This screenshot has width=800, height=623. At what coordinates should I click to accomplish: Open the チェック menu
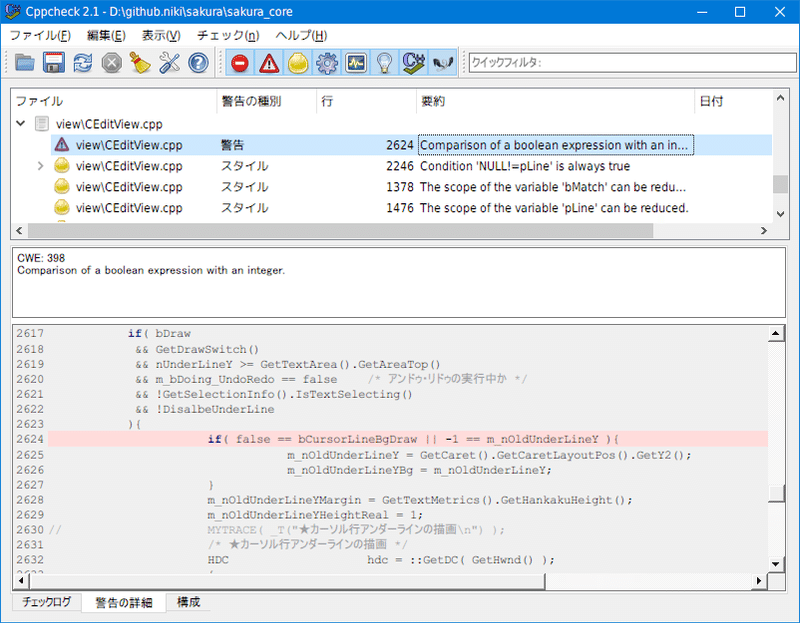click(x=226, y=35)
